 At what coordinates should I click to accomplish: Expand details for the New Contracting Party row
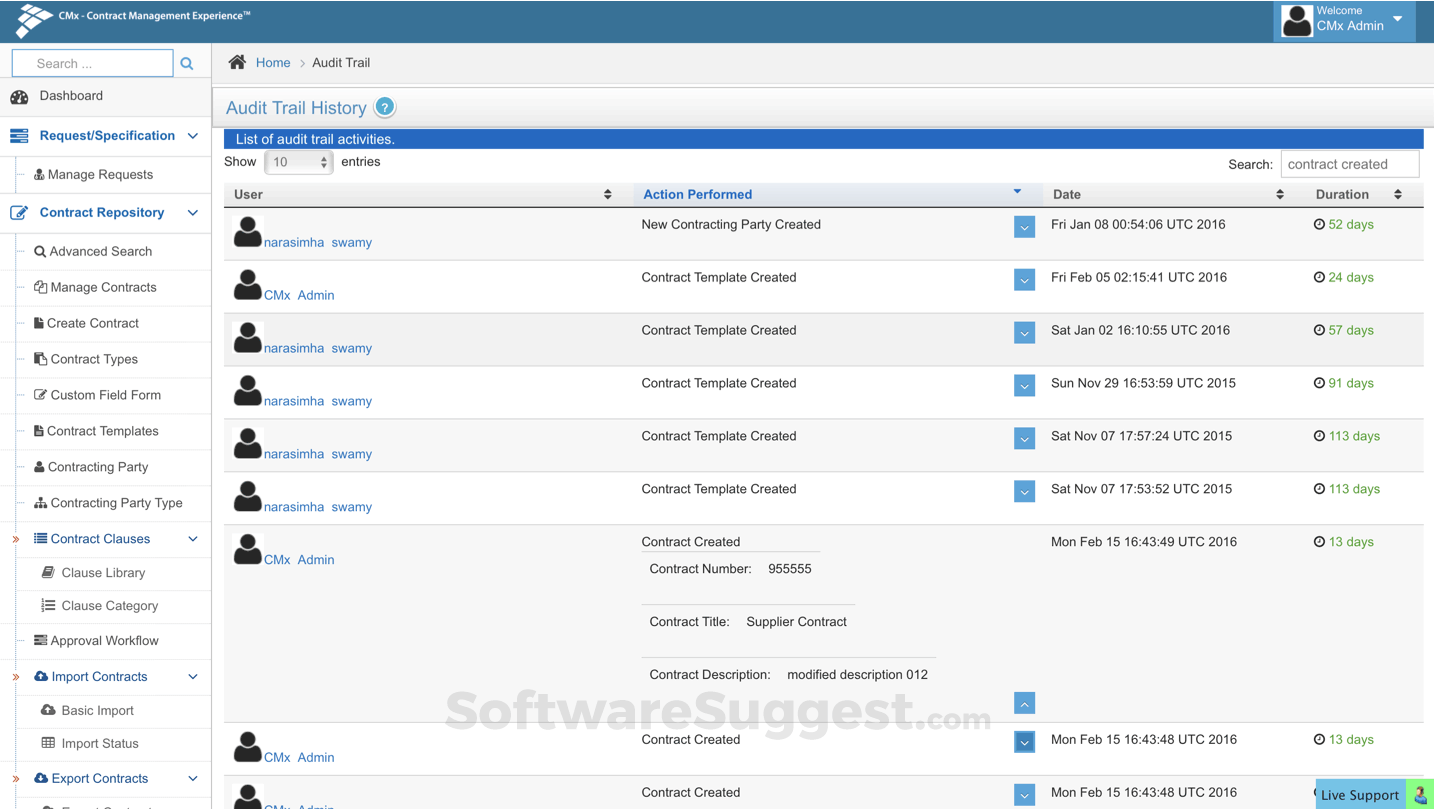[x=1023, y=227]
